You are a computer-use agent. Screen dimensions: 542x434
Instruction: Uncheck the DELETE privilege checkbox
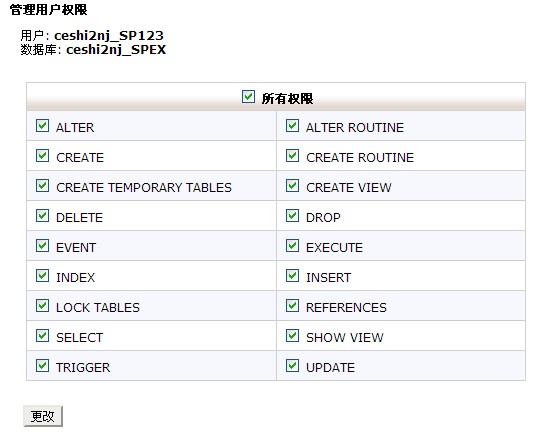coord(43,216)
